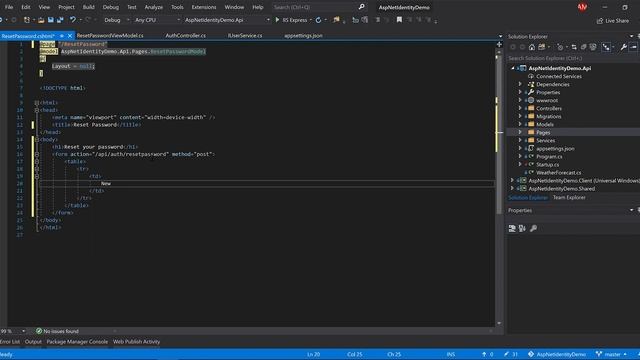Click the AN user account avatar
The height and width of the screenshot is (360, 640).
582,7
